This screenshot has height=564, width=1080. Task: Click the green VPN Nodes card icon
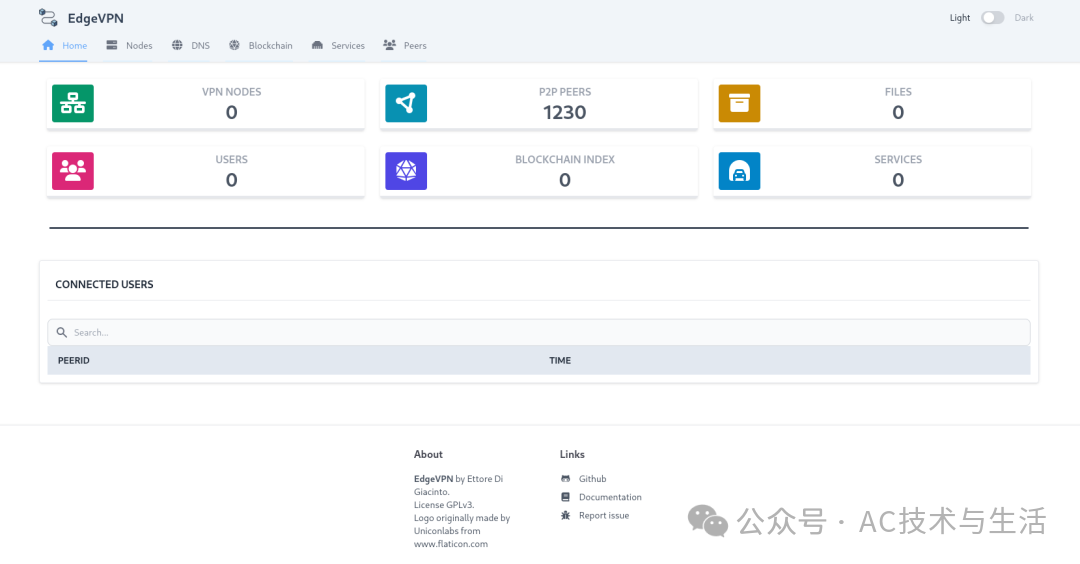pos(73,103)
